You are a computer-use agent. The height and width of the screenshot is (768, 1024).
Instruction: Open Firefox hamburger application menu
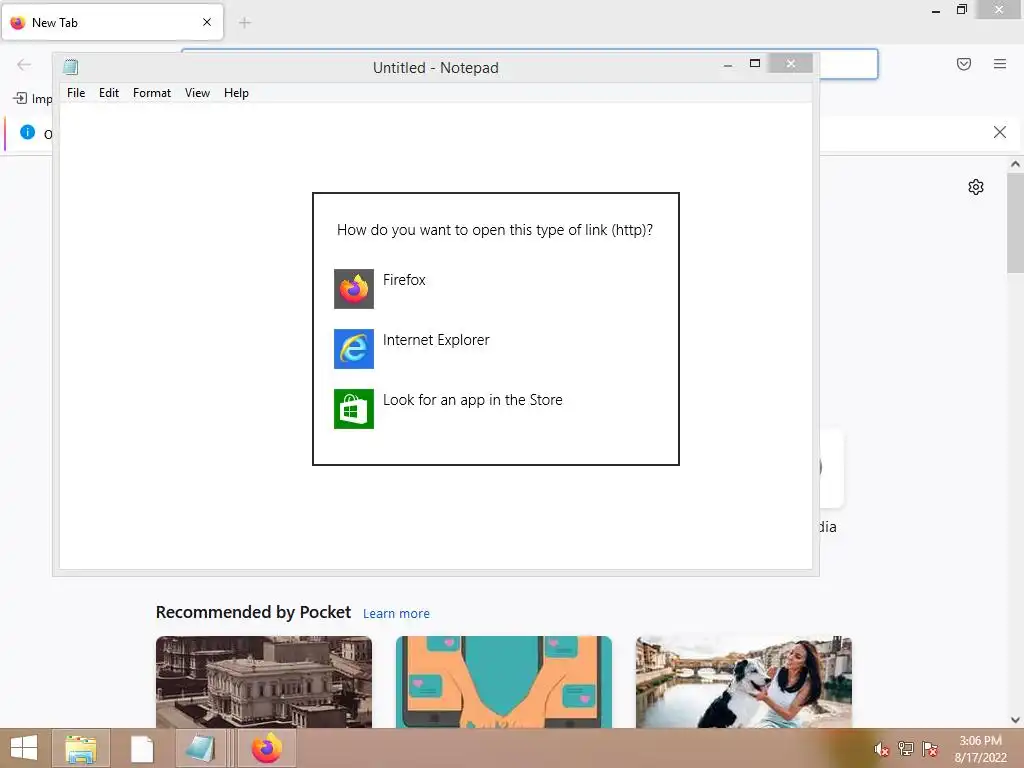point(999,64)
